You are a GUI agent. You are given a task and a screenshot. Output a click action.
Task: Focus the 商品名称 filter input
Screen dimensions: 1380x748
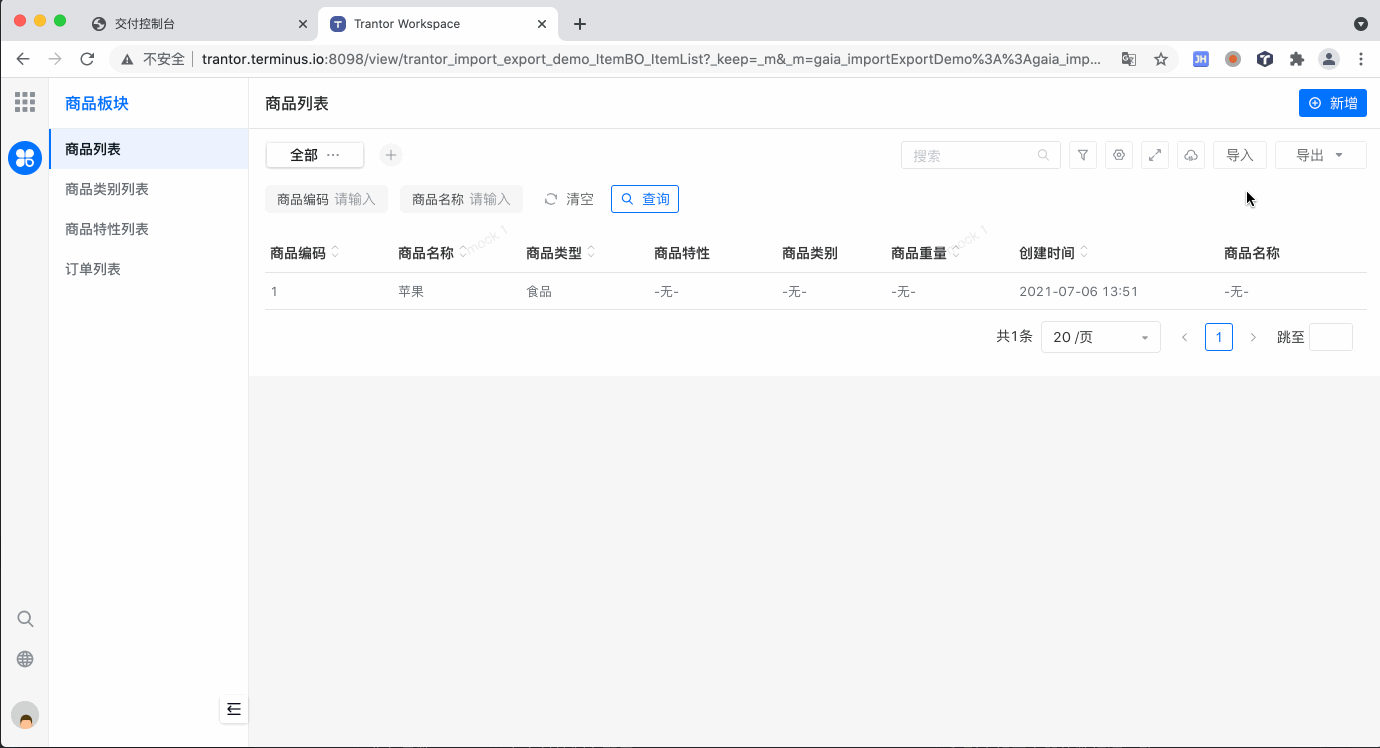461,199
